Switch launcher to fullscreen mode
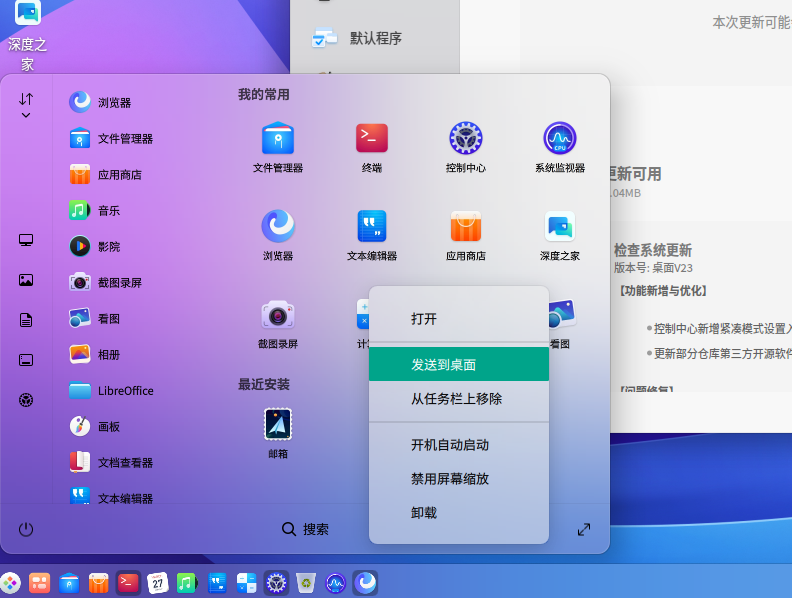Screen dimensions: 792x598 [x=584, y=529]
